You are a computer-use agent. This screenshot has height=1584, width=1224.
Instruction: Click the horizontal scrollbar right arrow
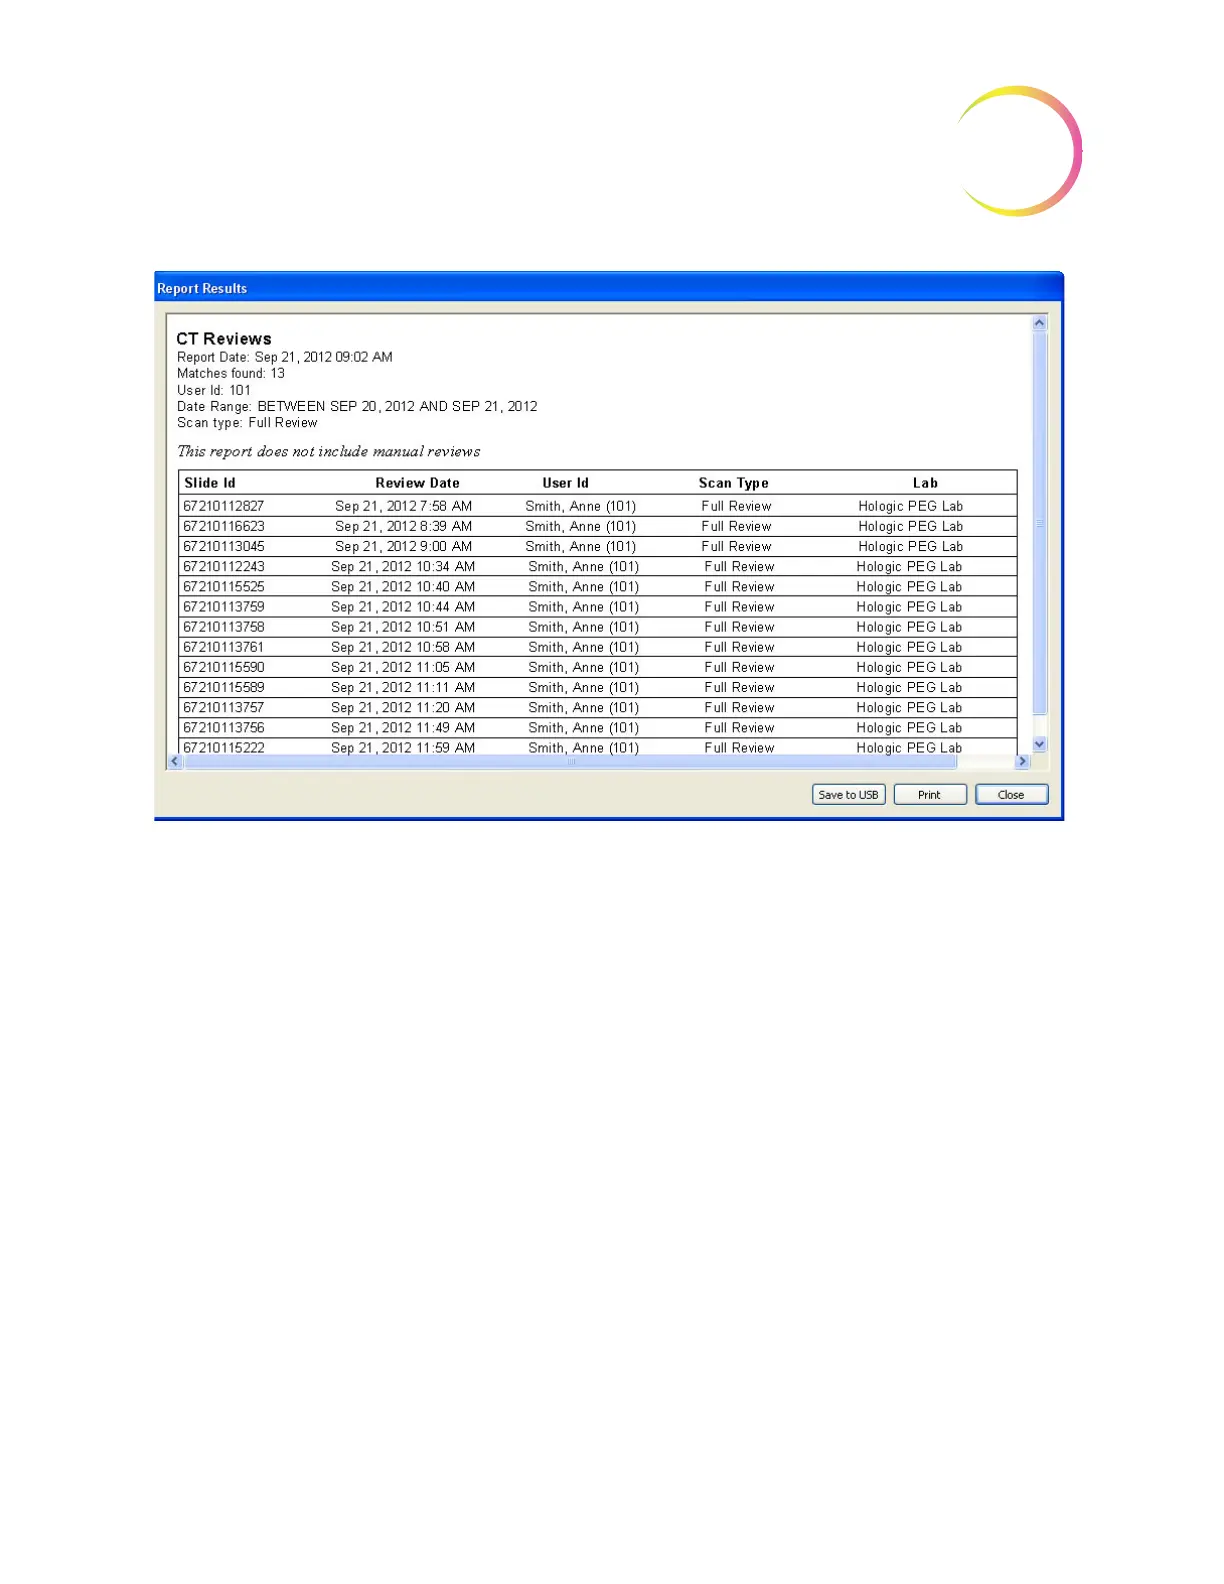pyautogui.click(x=1022, y=761)
